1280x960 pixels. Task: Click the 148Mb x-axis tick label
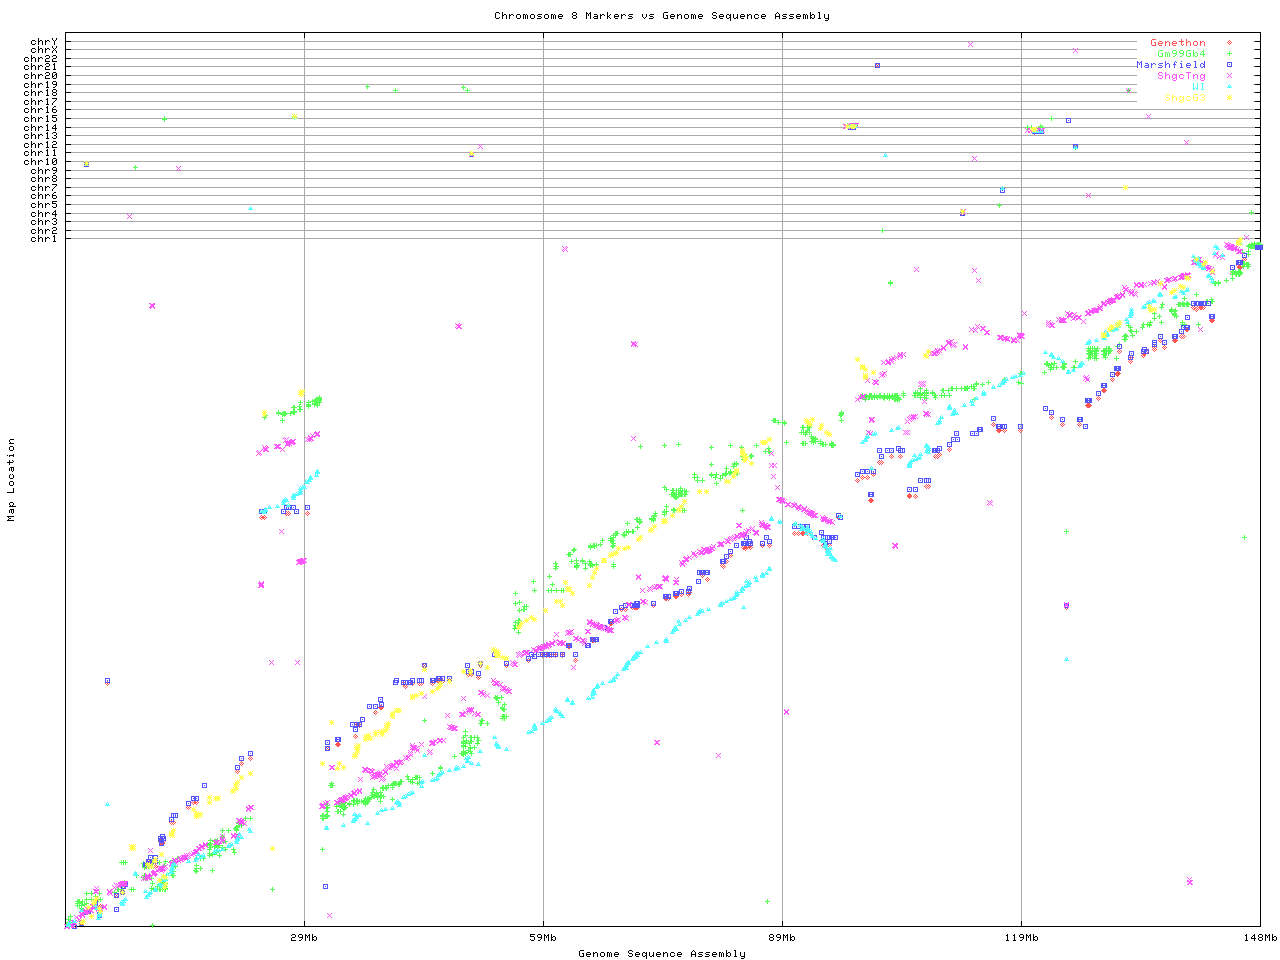1260,938
